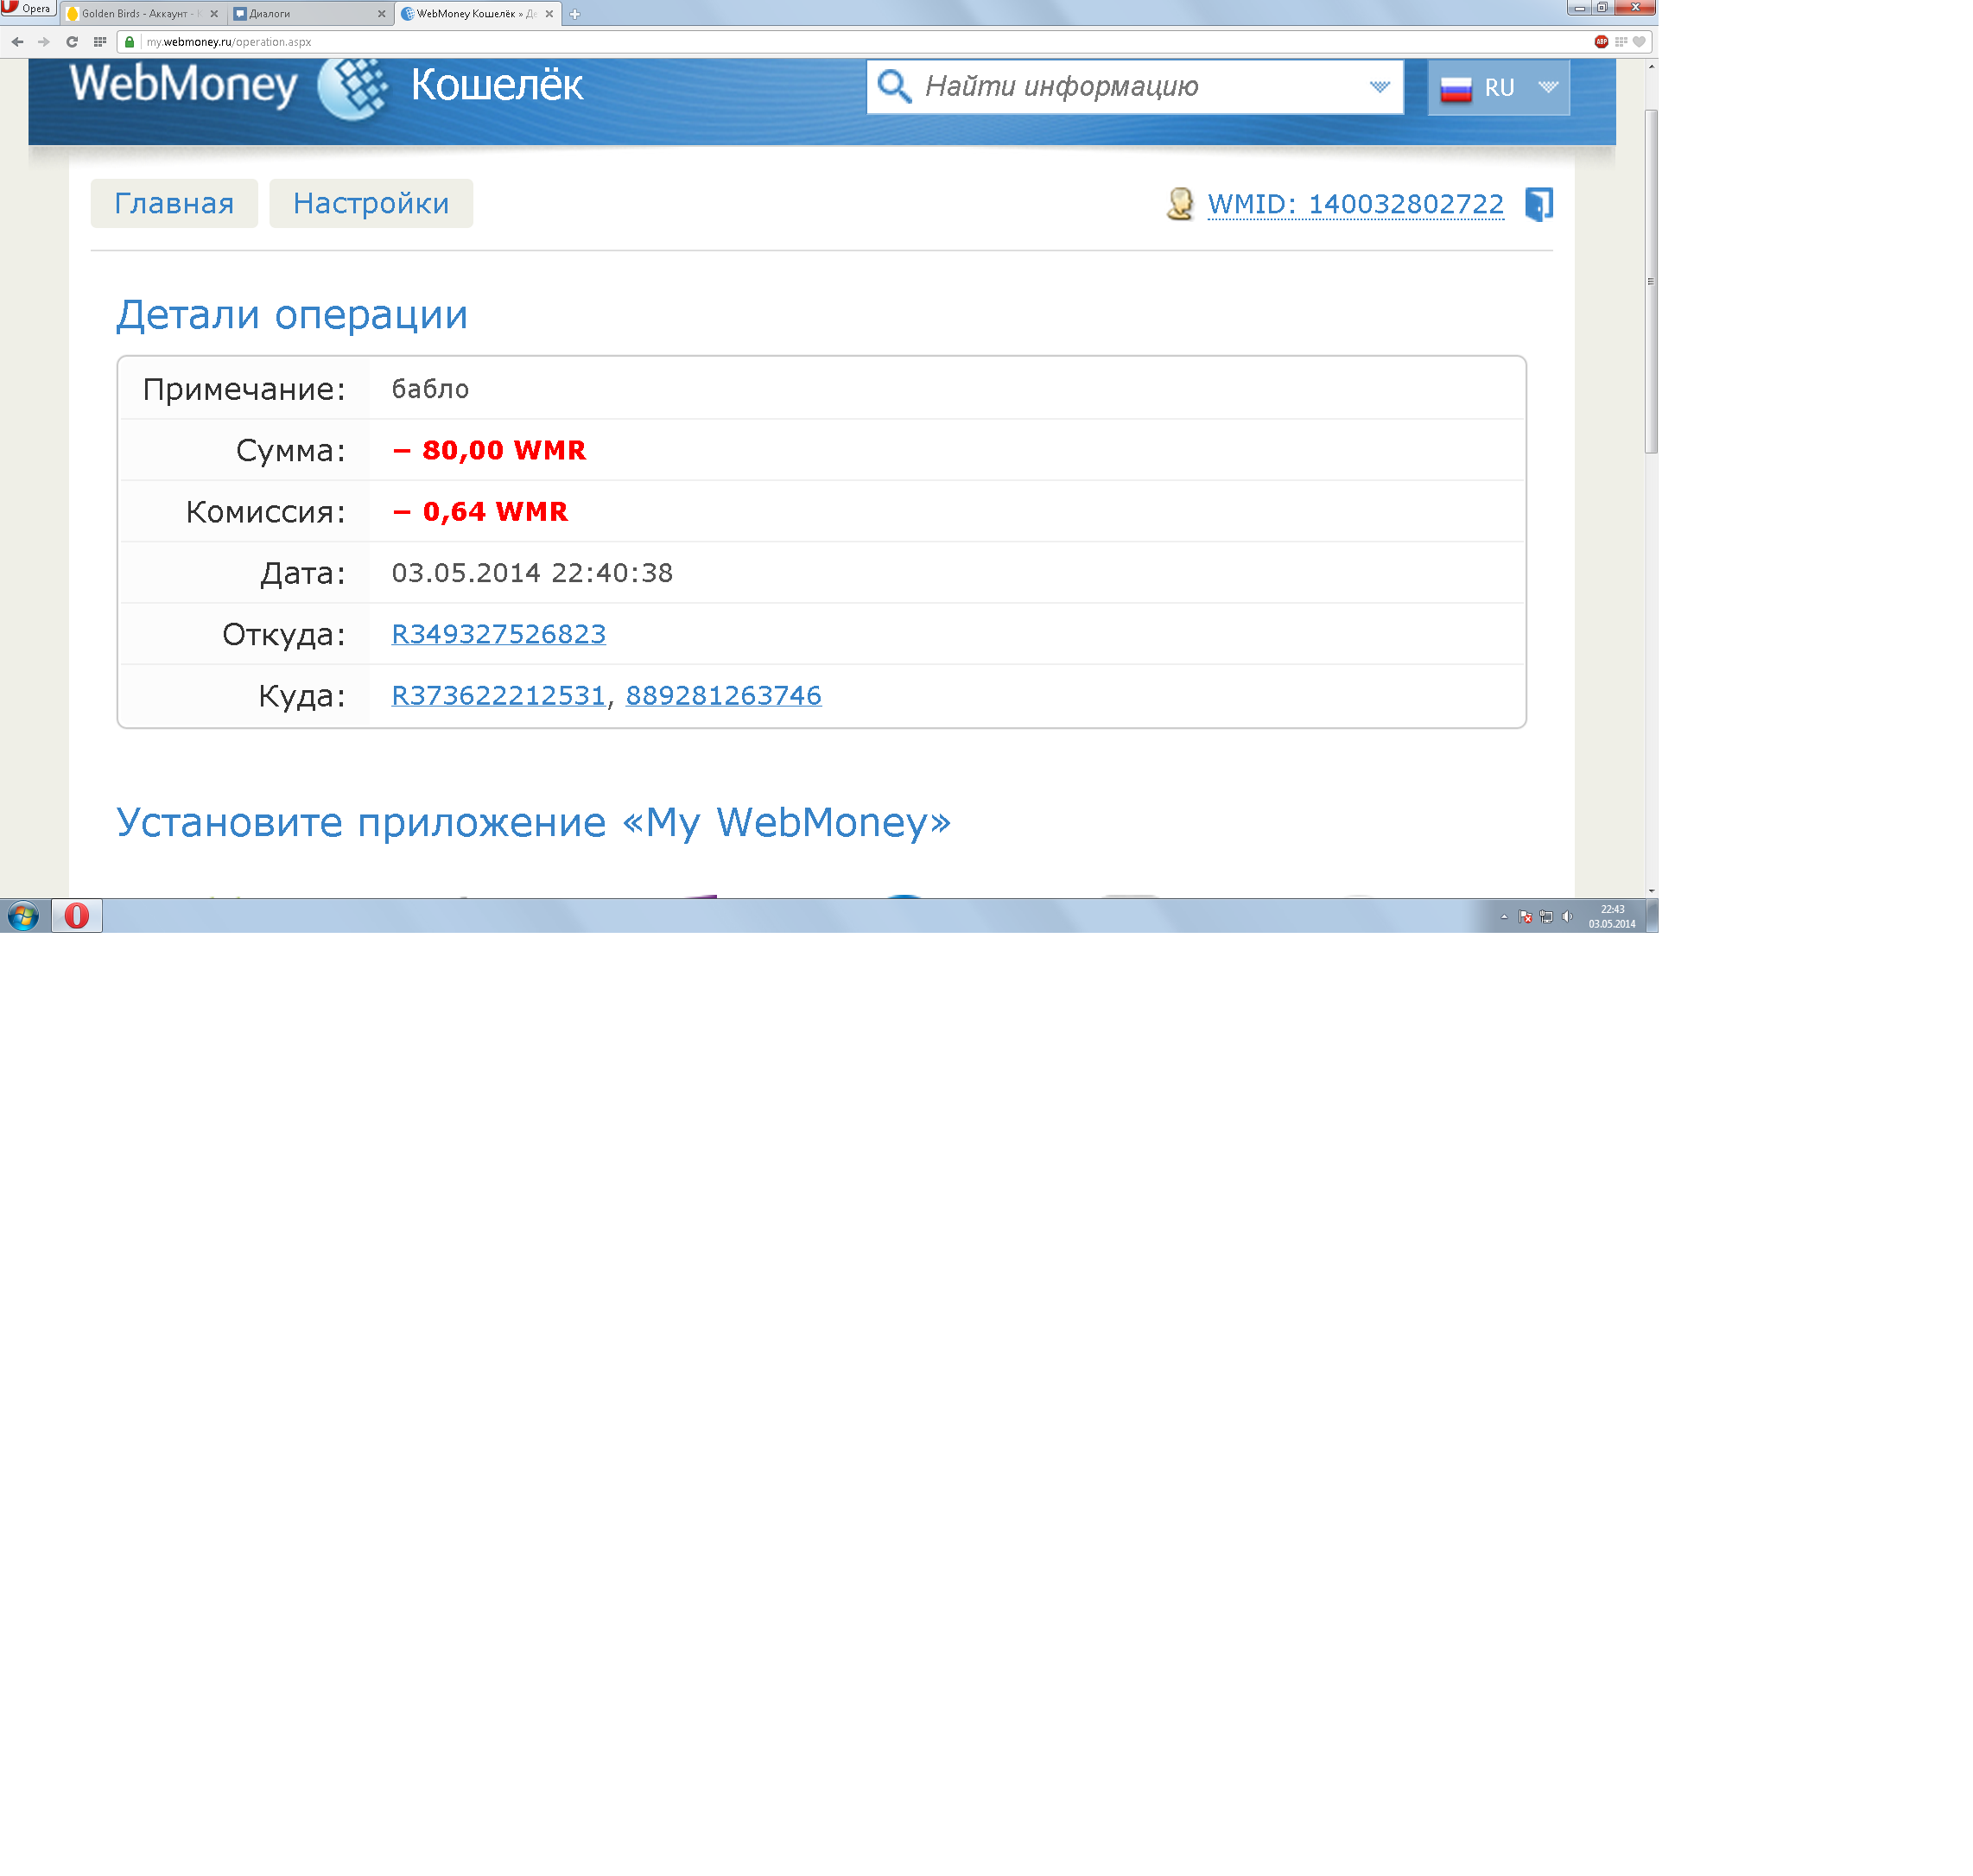Click the logout door icon next to WMID
Image resolution: width=1973 pixels, height=1876 pixels.
[1538, 204]
